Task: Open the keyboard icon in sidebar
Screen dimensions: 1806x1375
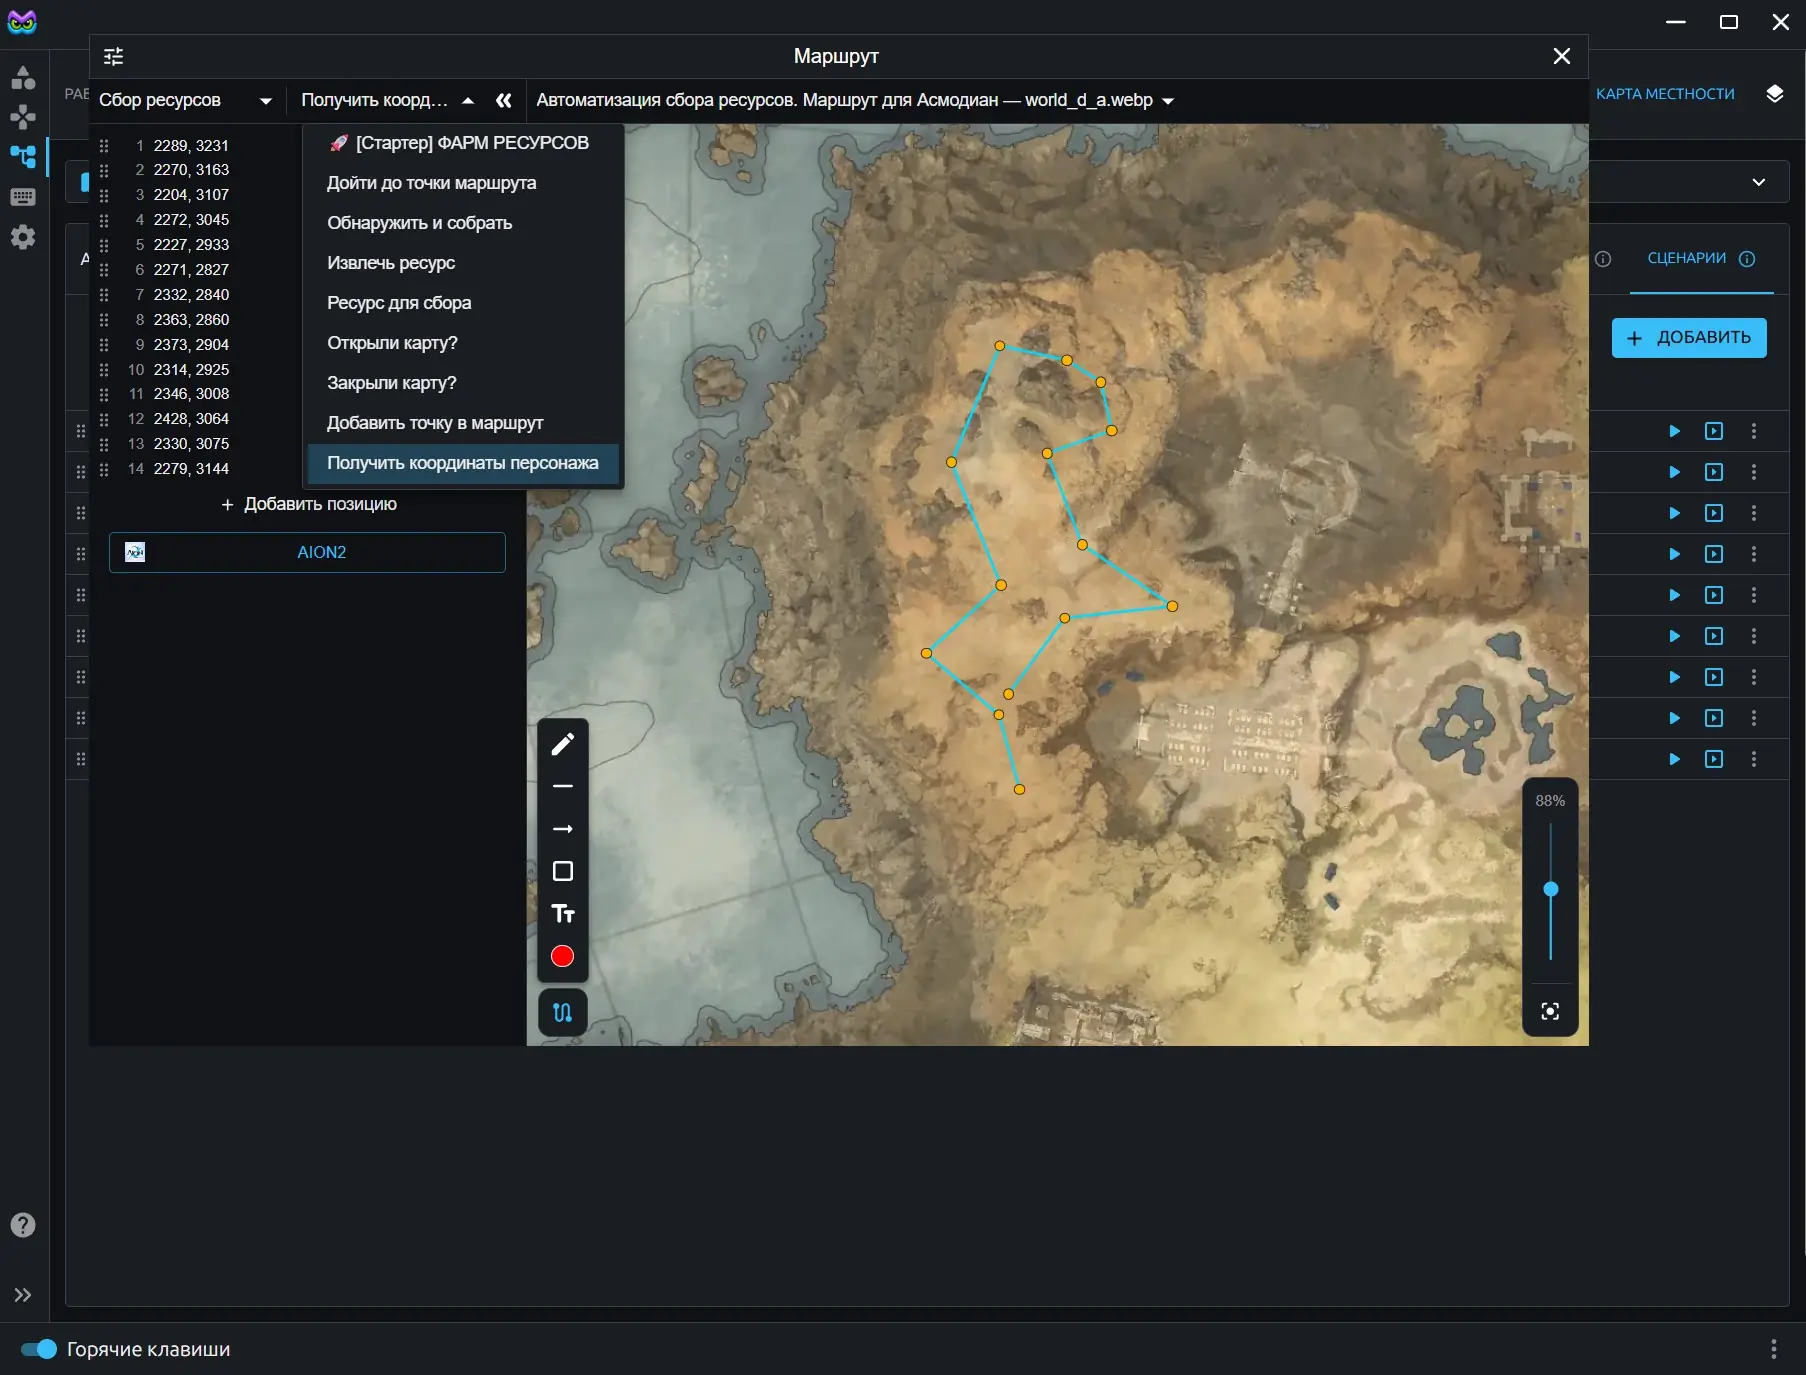Action: click(x=23, y=197)
